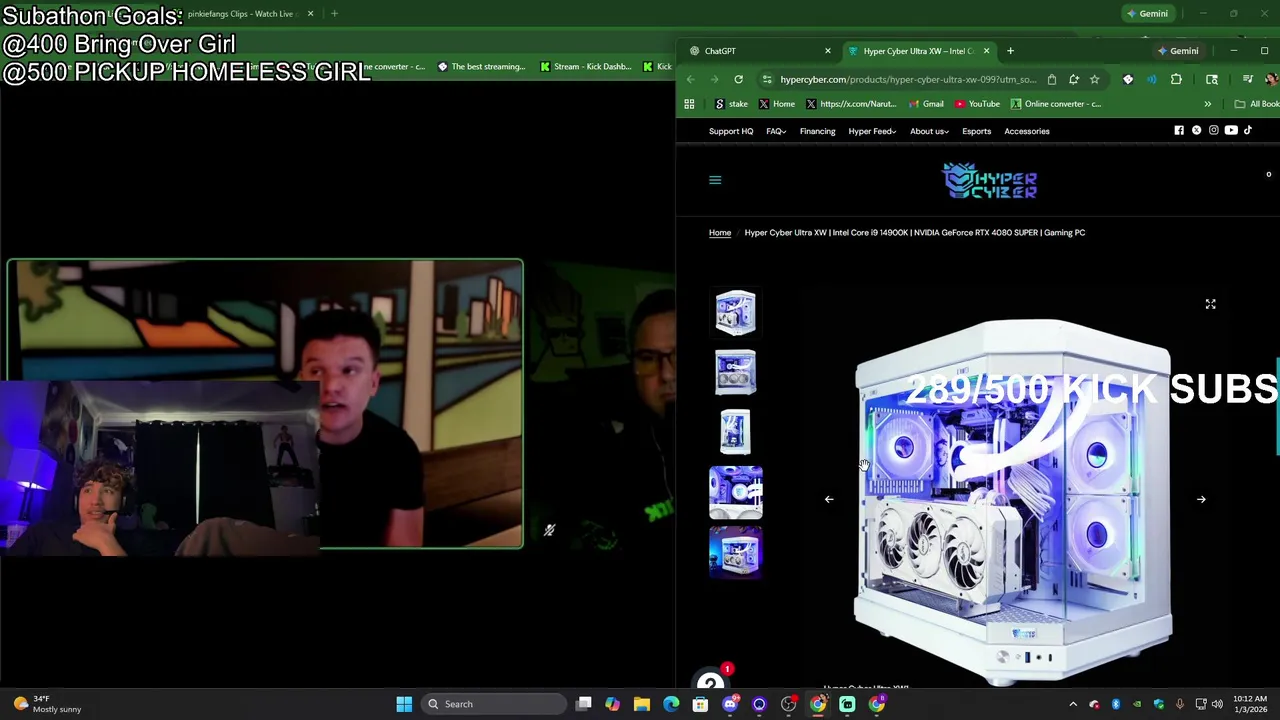Open the Hyper Cyber TikTok icon

[1247, 130]
